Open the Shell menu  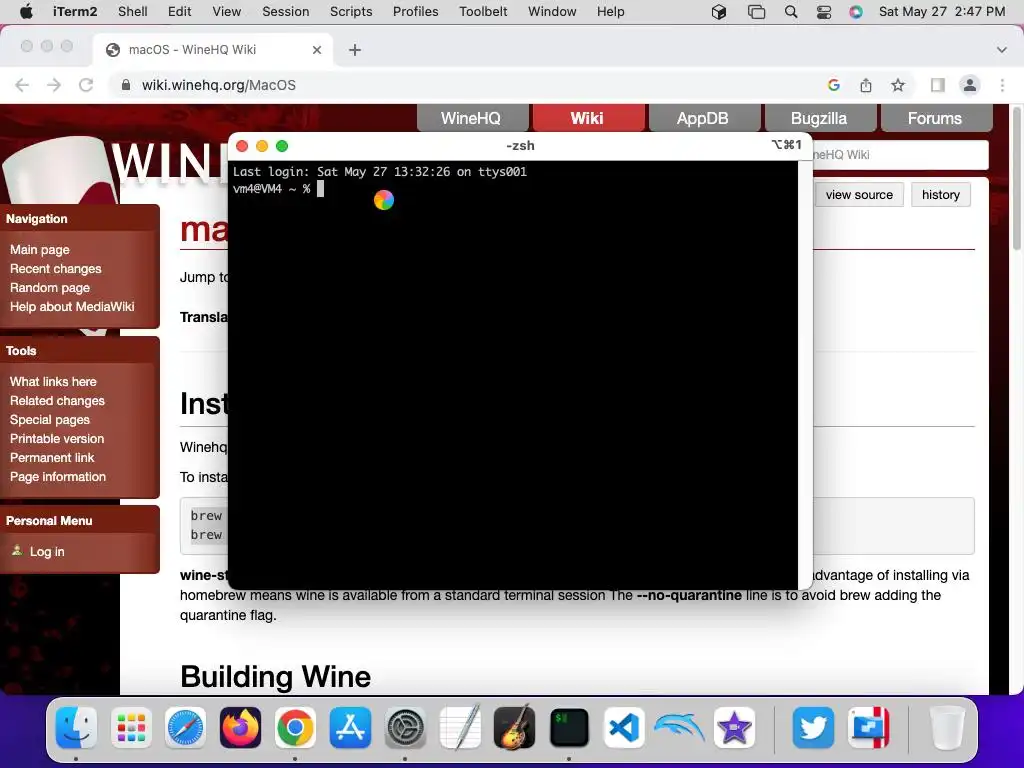[x=133, y=12]
